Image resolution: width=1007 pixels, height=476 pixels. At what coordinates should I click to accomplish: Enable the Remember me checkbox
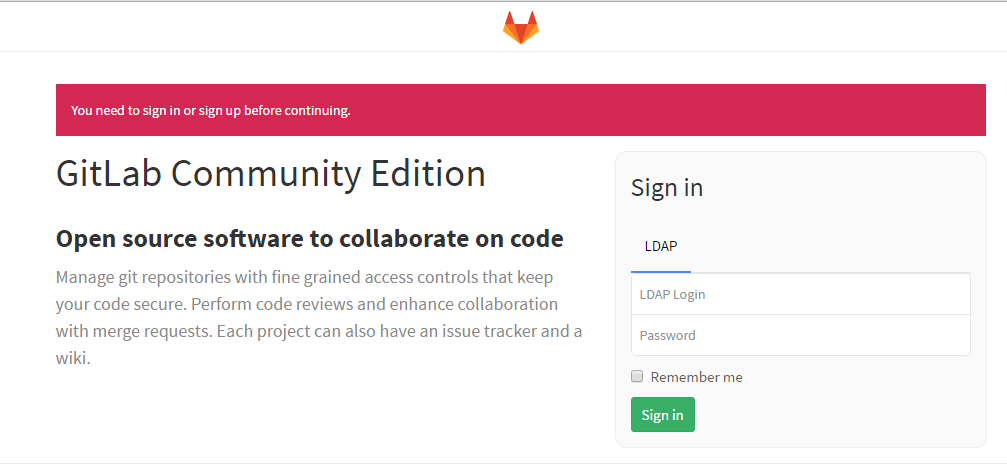click(637, 377)
